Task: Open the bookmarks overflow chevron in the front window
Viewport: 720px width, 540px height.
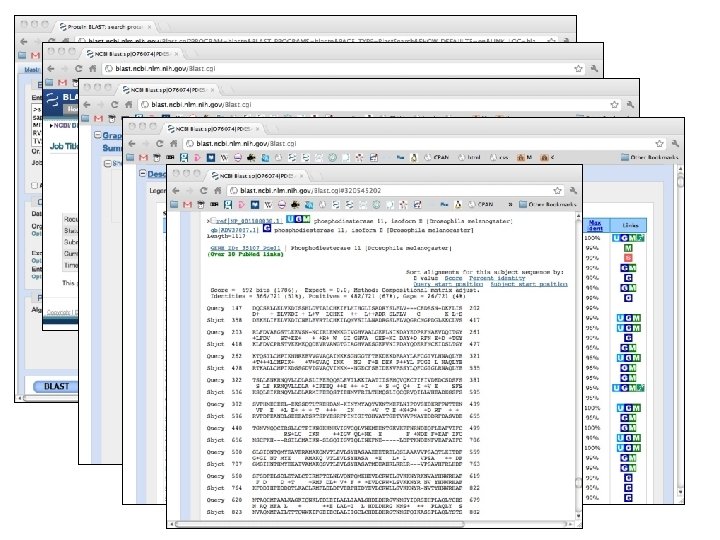Action: [511, 204]
